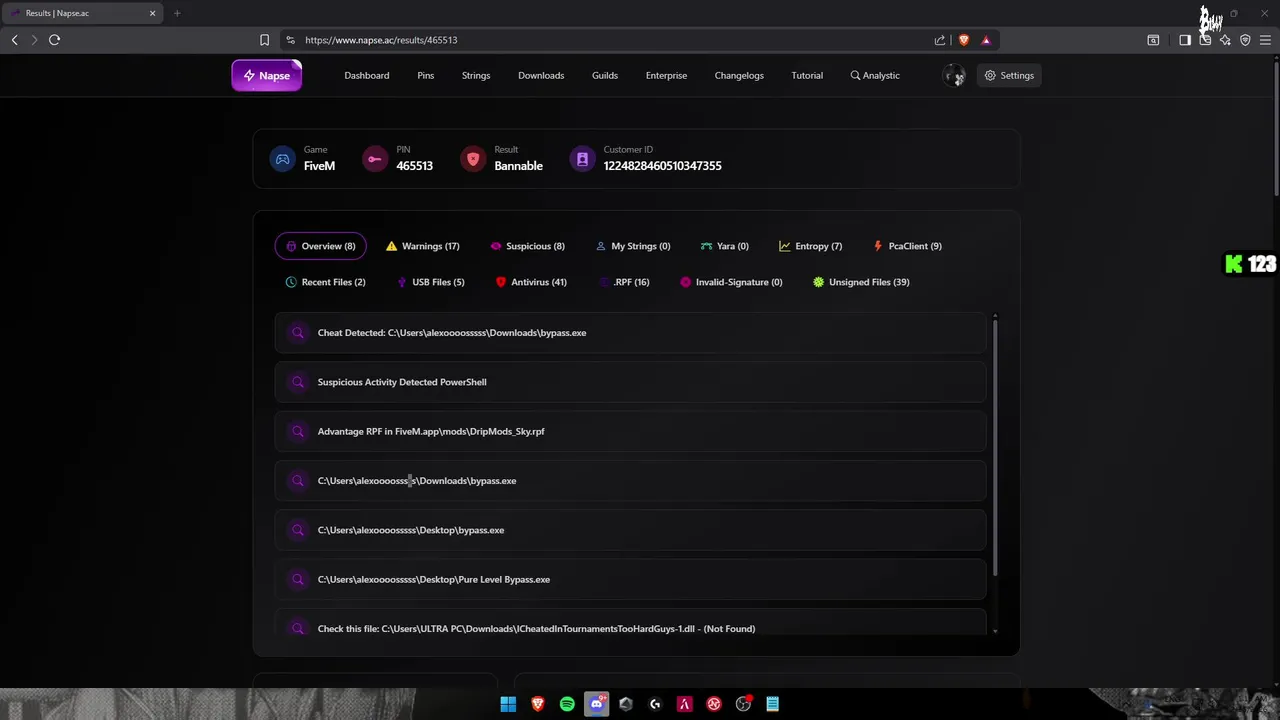Screen dimensions: 1280x720
Task: Click magnifier icon beside Downloads\bypass.exe path row
Action: click(x=297, y=481)
